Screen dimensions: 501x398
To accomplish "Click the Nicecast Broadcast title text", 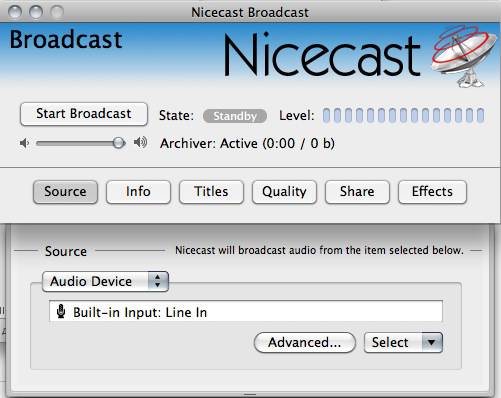I will (x=250, y=12).
